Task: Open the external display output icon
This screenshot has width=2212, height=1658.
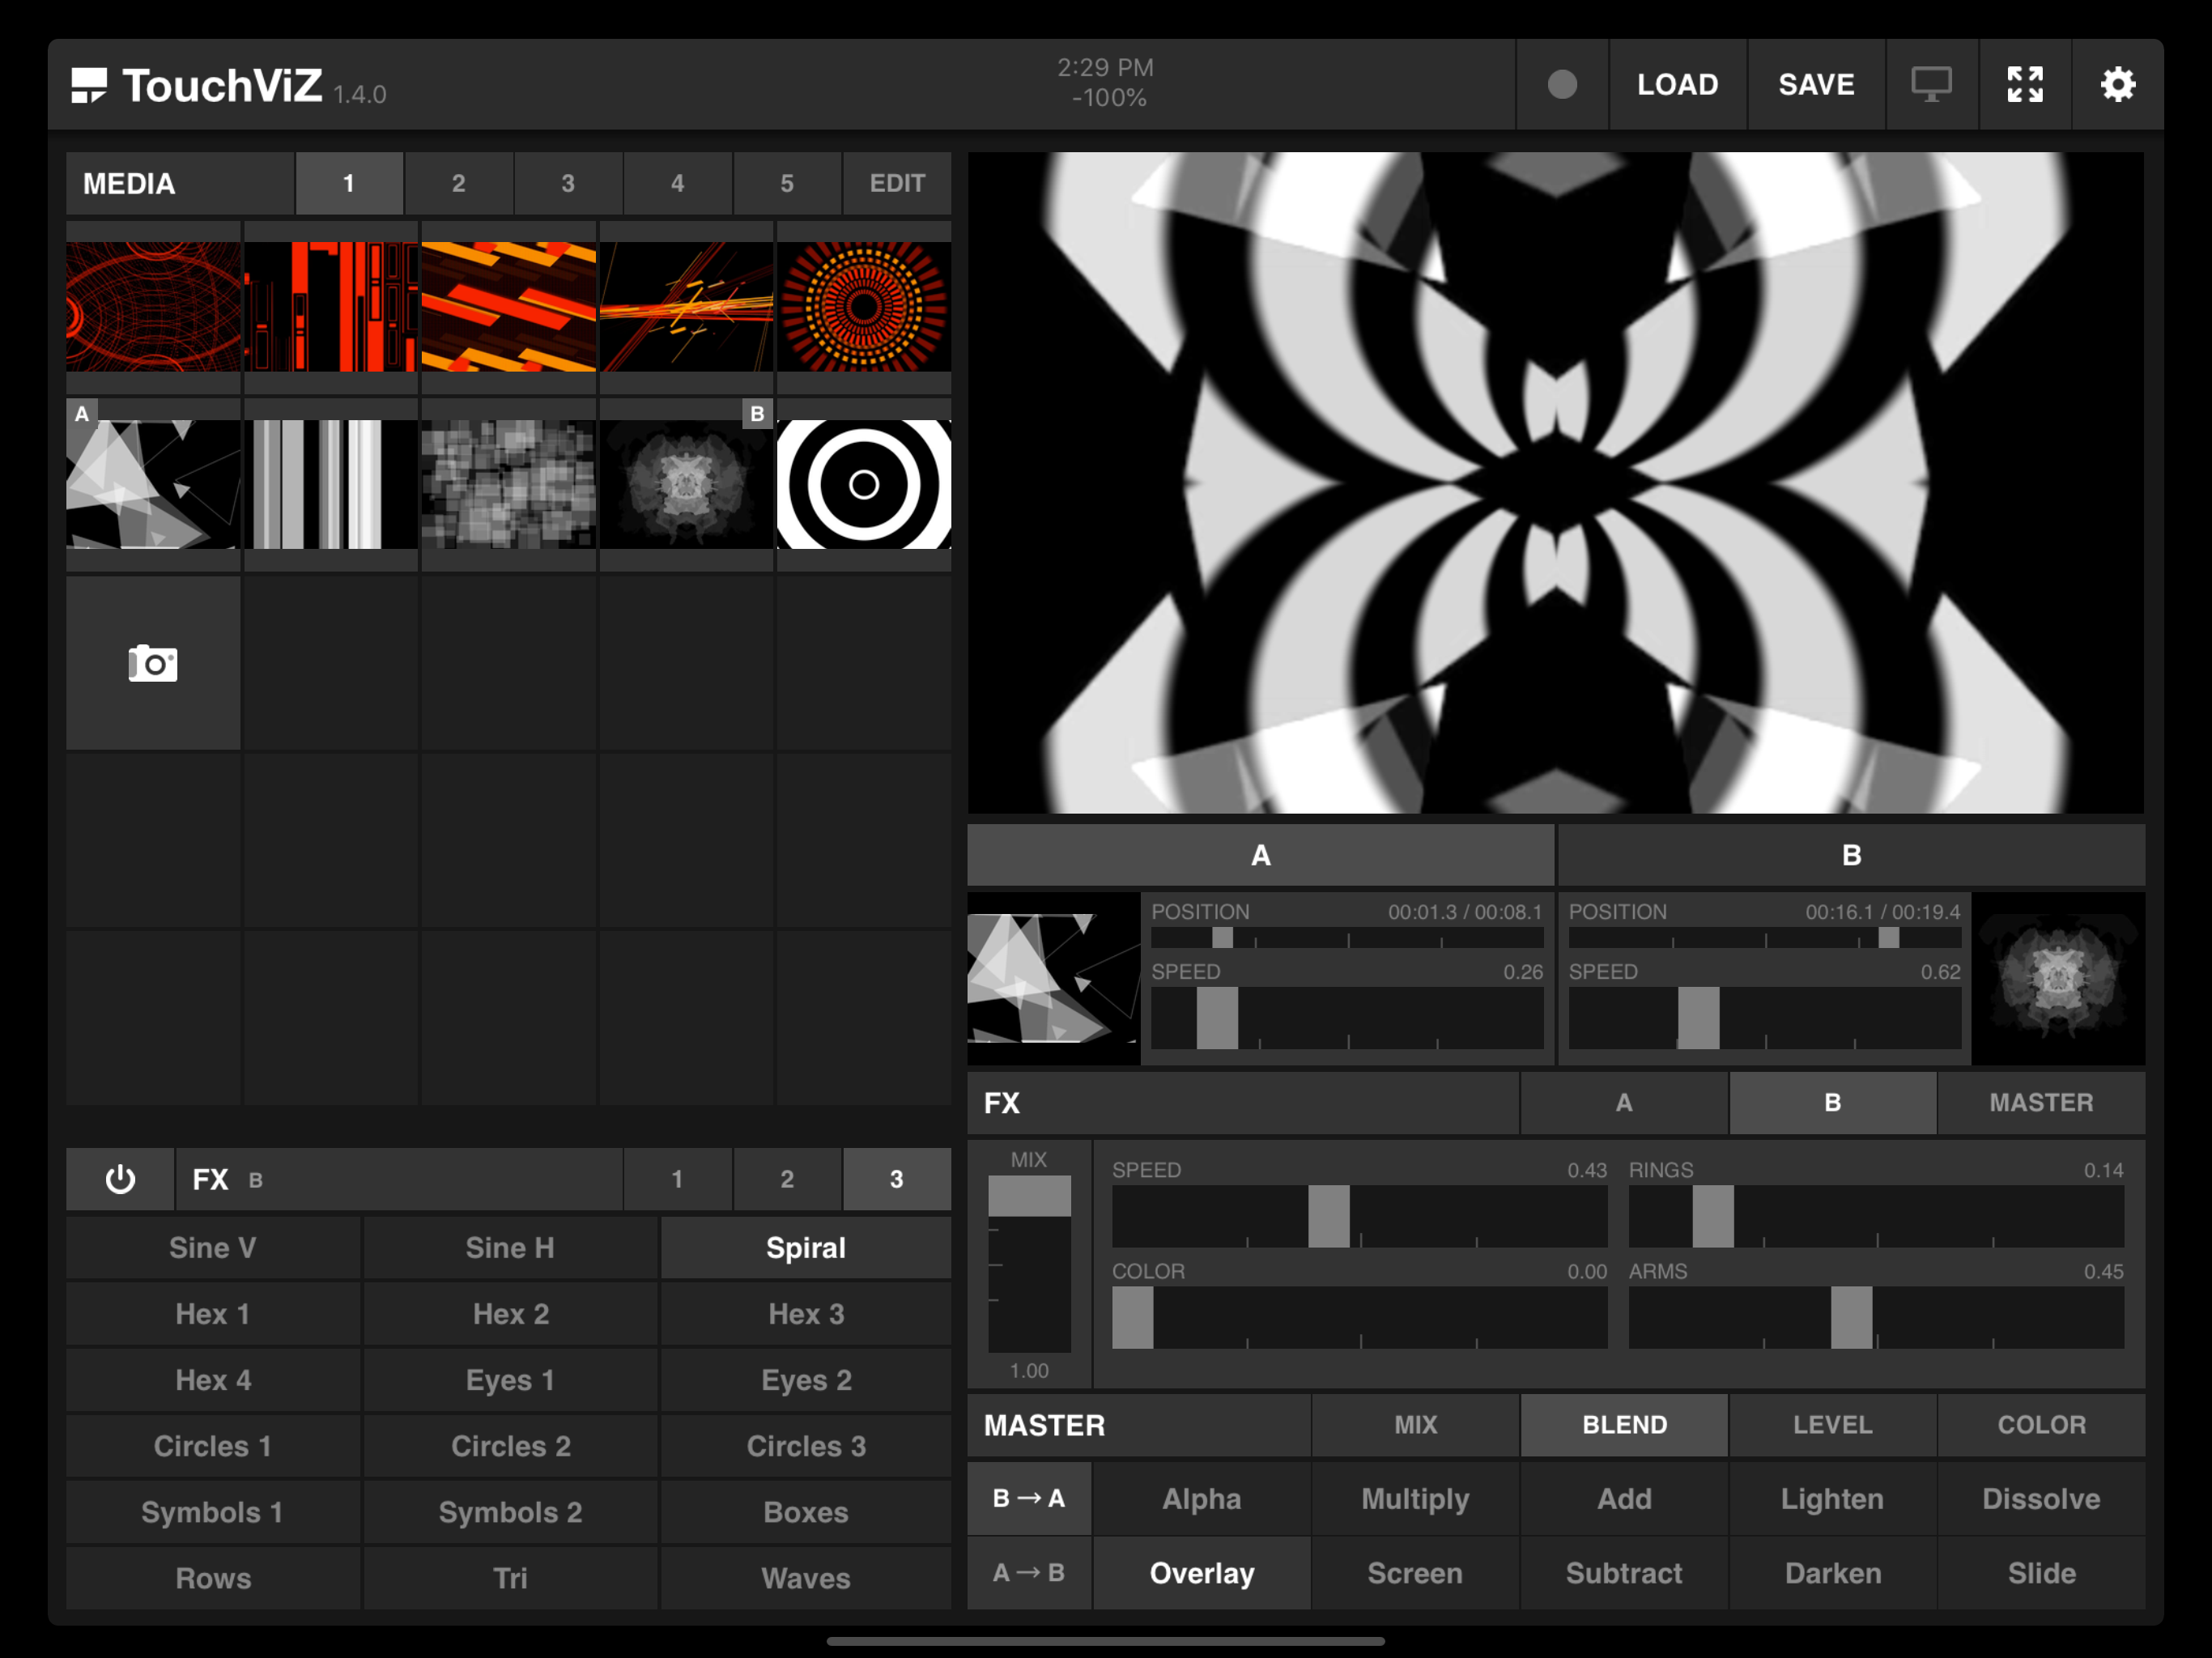Action: pos(1931,85)
